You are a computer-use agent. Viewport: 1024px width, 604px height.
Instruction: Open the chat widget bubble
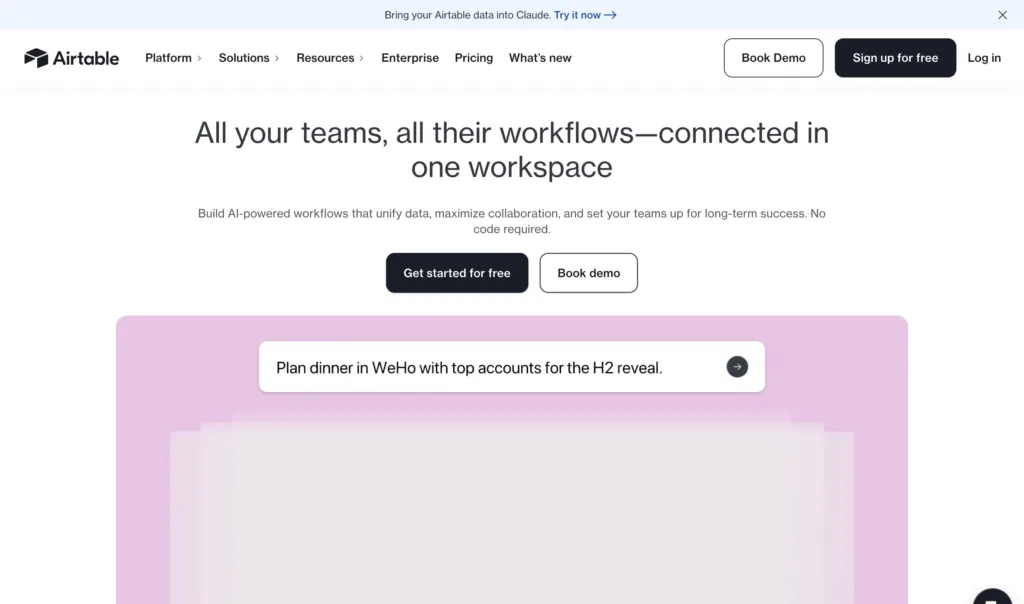[x=993, y=597]
